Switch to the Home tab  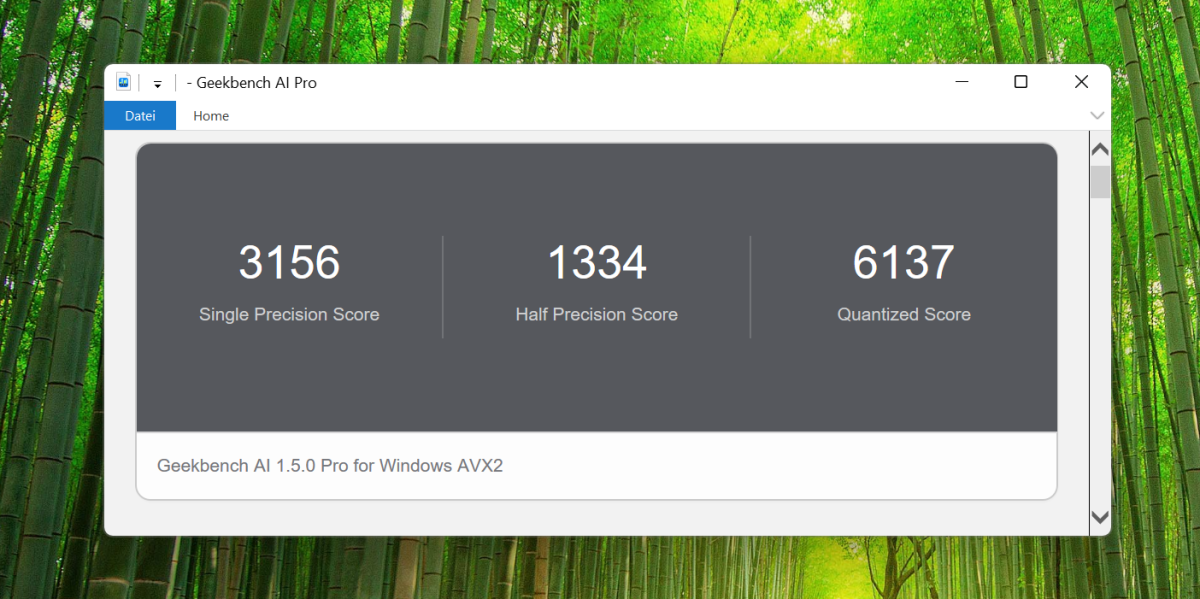pos(210,115)
